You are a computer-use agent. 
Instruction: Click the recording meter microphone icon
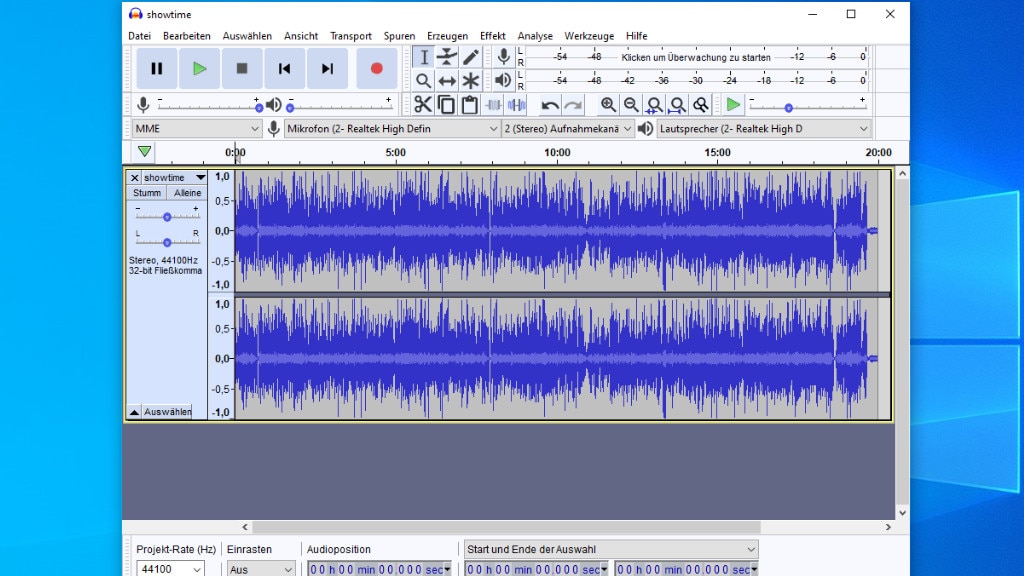[x=504, y=57]
